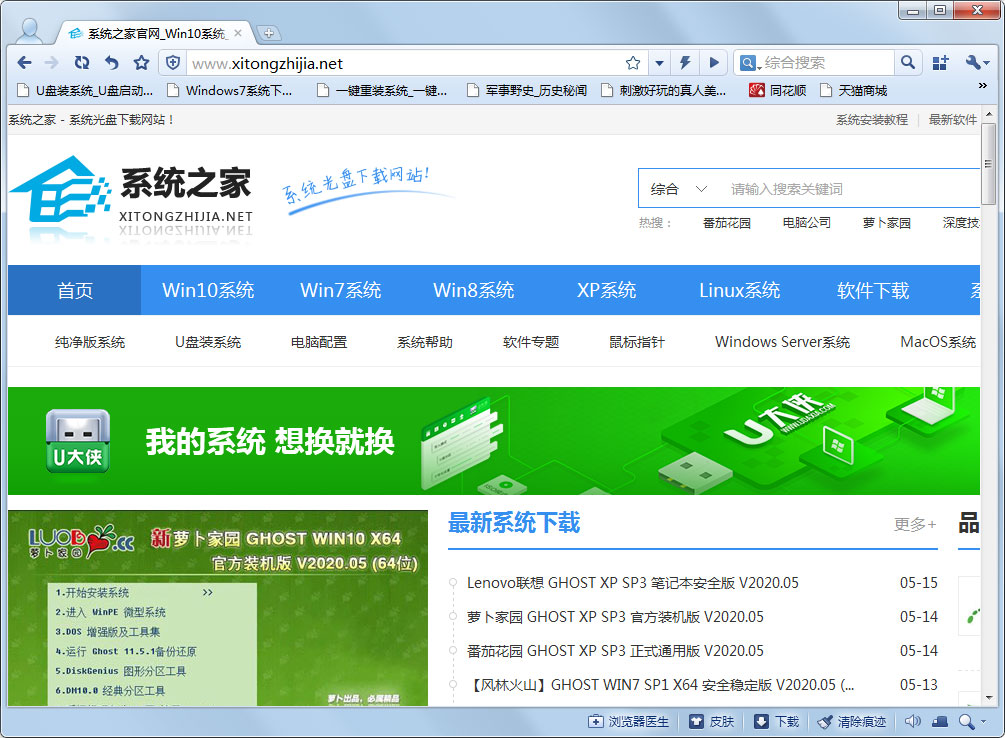Mute page sound via speaker icon
Viewport: 1005px width, 738px height.
coord(914,720)
